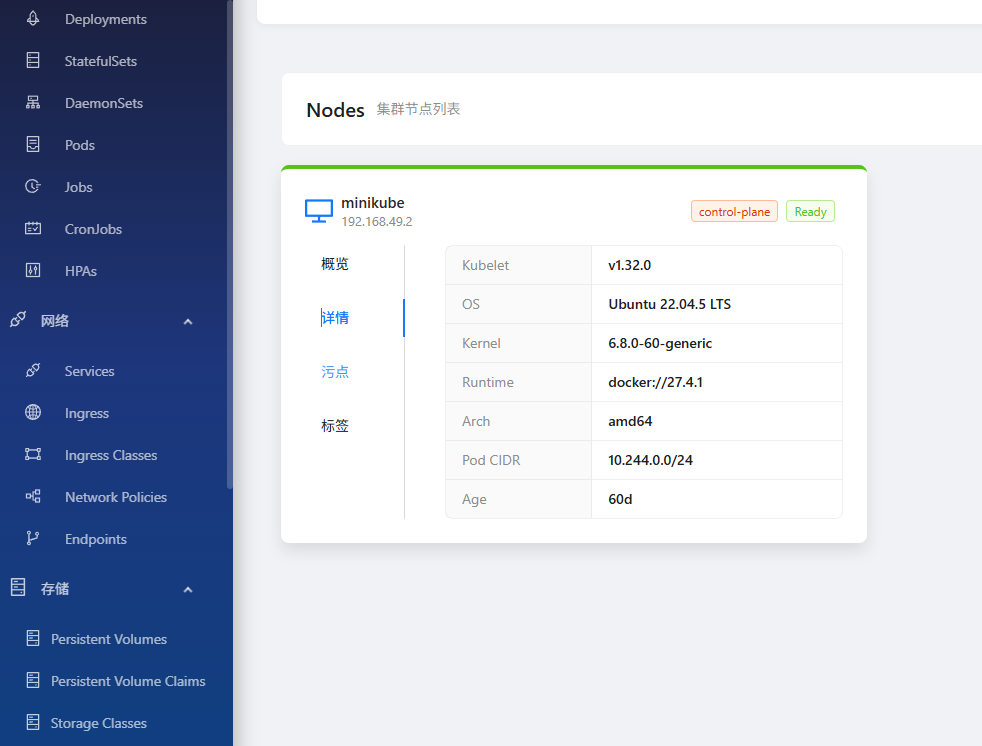Click Kernel value 6.8.0-60-generic

[660, 343]
